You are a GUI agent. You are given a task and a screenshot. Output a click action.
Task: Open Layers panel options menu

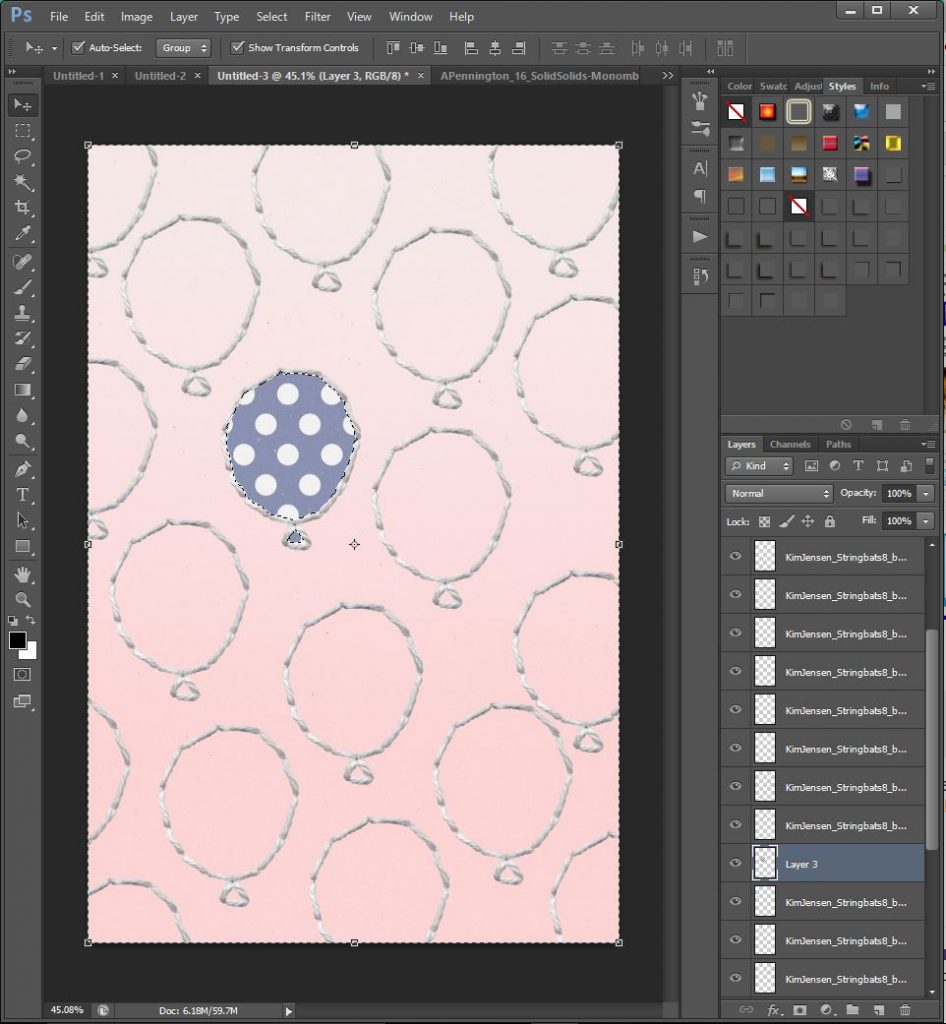click(x=928, y=444)
